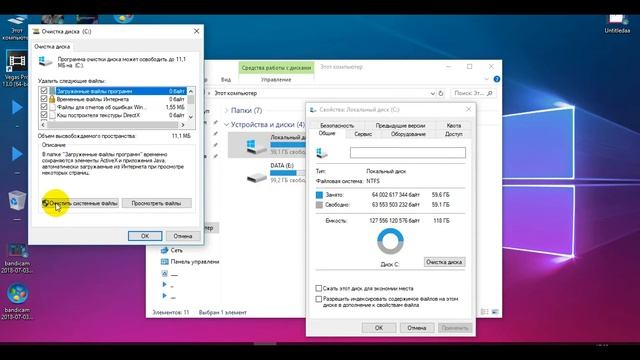
Task: Click Отмена in disk Properties window
Action: tap(416, 328)
